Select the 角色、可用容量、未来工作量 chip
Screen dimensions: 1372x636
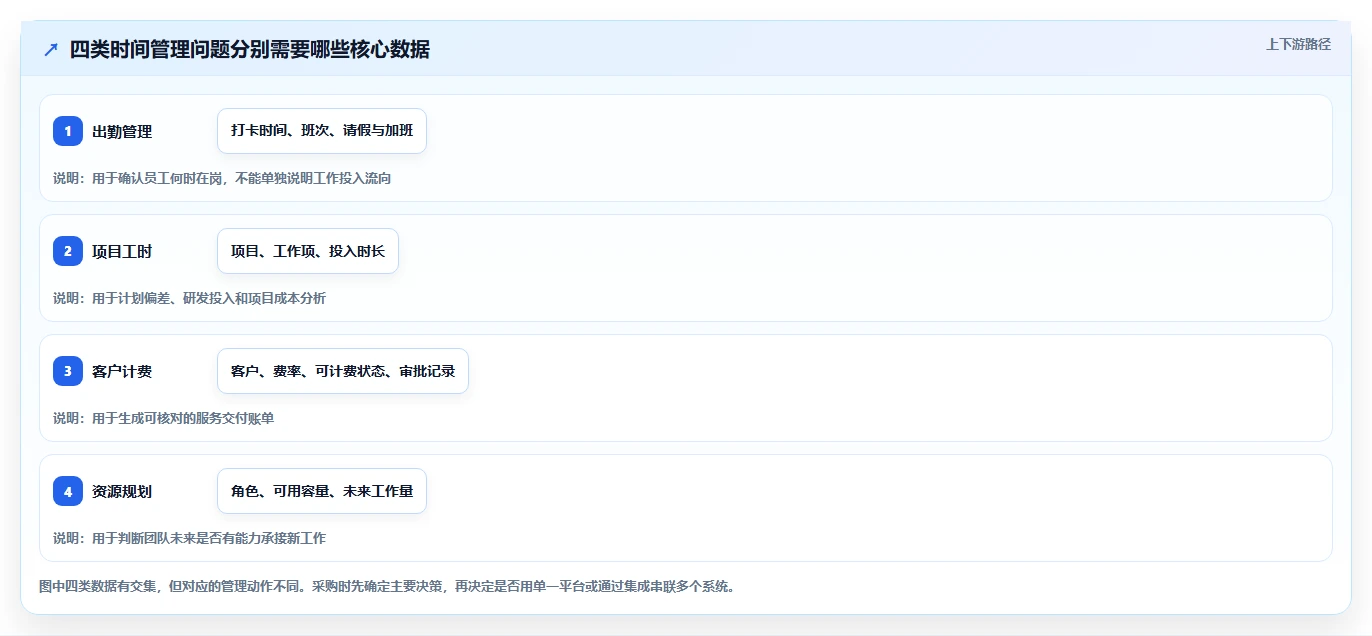322,491
